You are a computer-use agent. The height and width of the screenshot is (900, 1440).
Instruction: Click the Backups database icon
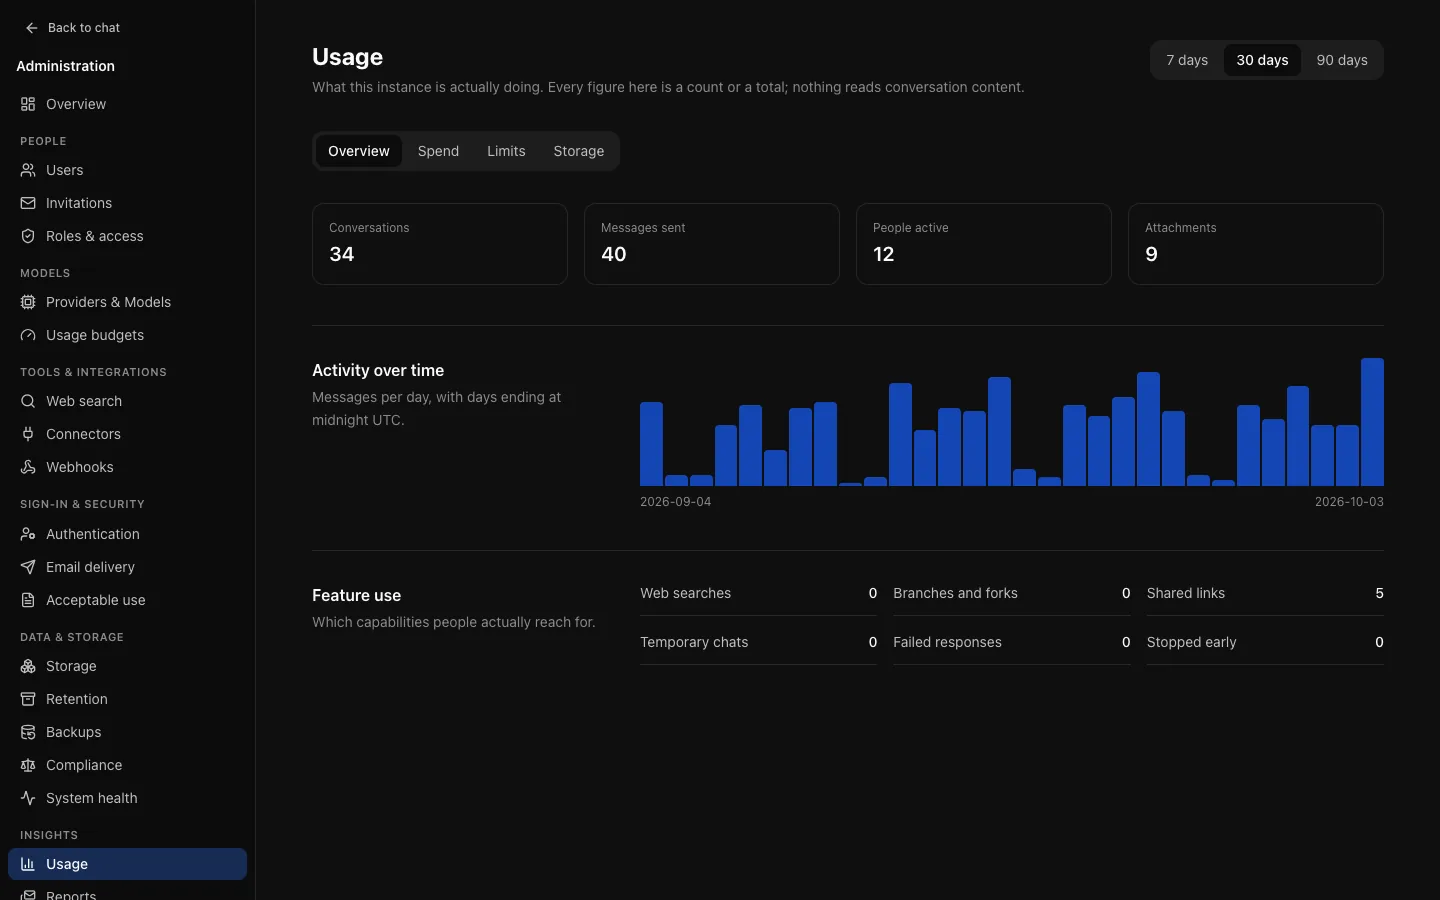(x=28, y=732)
